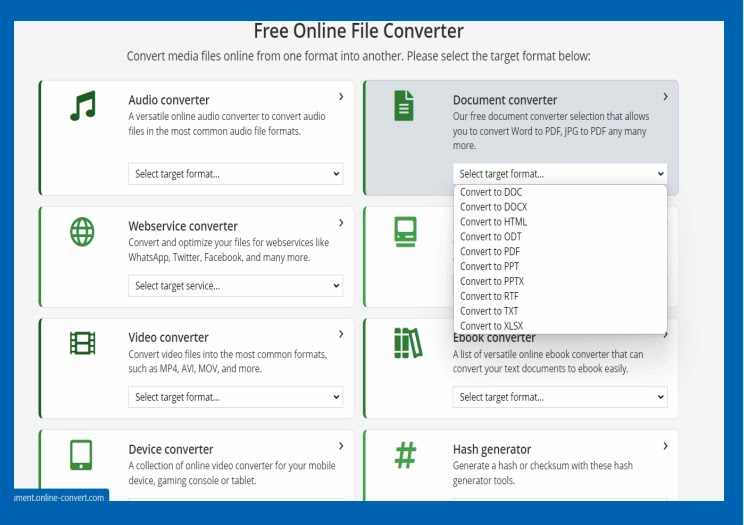Click the Device converter tablet icon
Screen dimensions: 744x525
coord(81,455)
